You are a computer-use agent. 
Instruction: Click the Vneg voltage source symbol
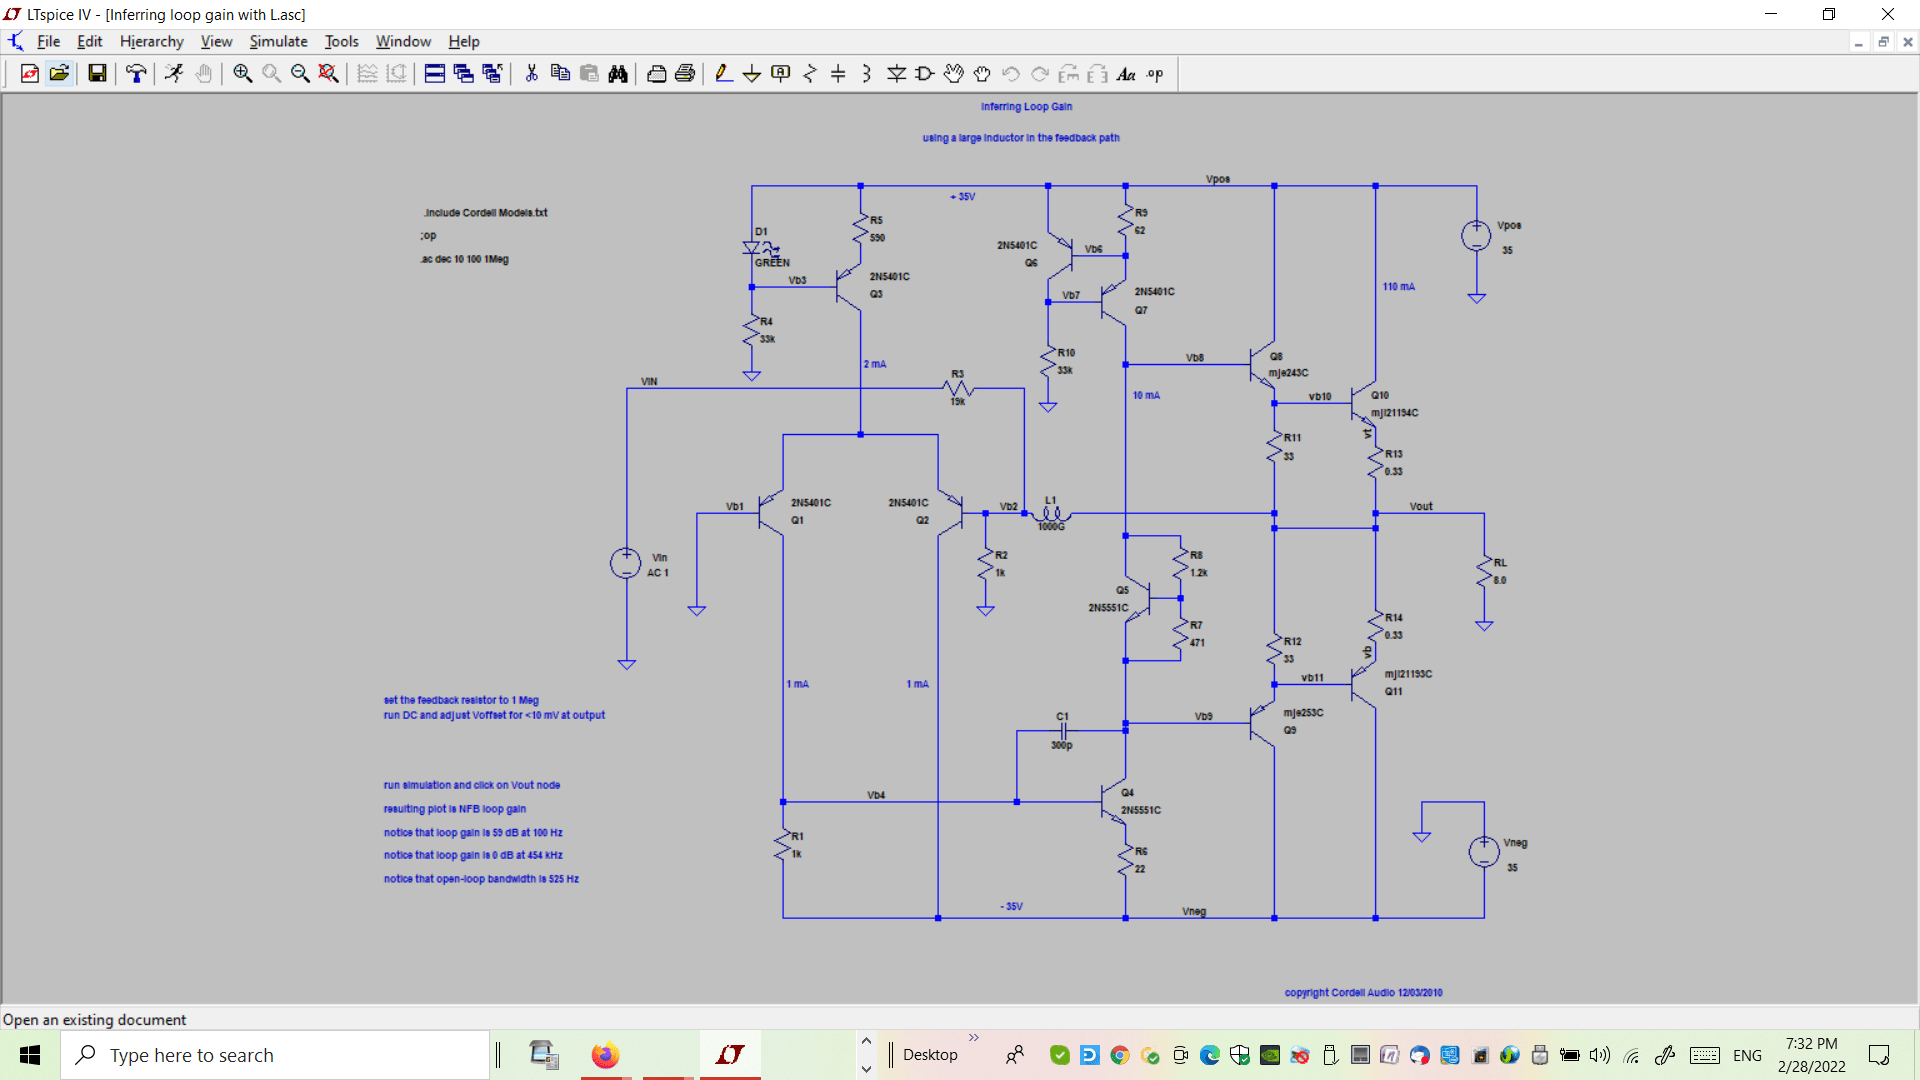[x=1484, y=852]
